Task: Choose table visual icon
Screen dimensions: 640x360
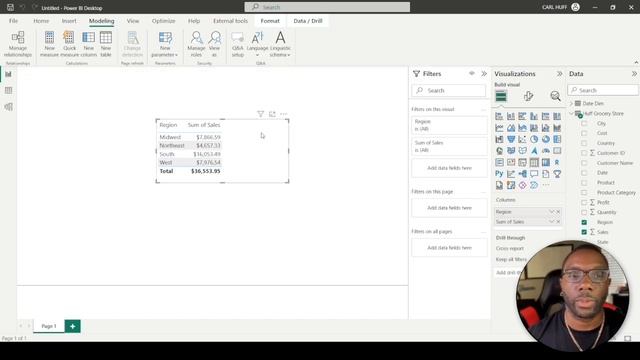Action: (x=534, y=162)
